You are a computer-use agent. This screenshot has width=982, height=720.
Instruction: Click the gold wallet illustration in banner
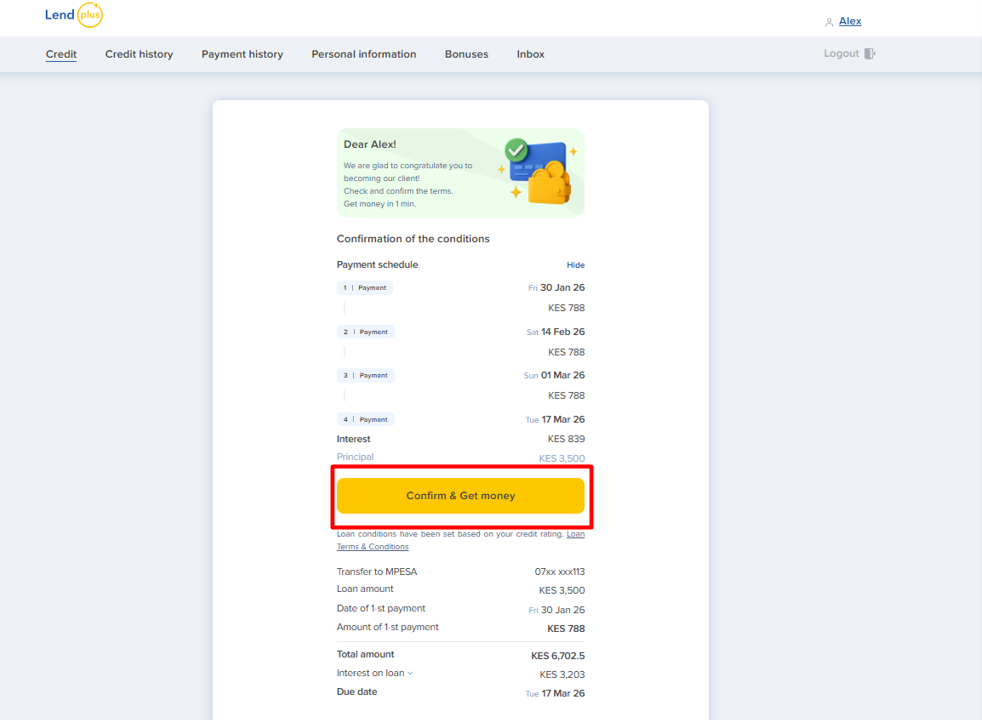pos(550,185)
